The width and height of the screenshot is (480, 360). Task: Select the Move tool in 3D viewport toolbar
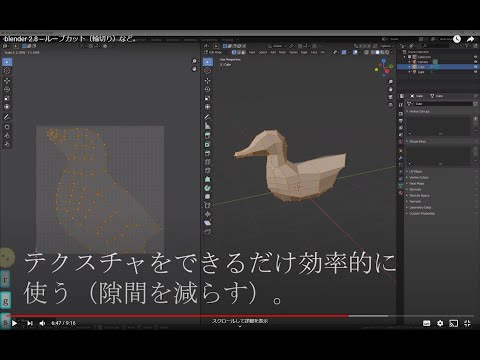tap(207, 81)
